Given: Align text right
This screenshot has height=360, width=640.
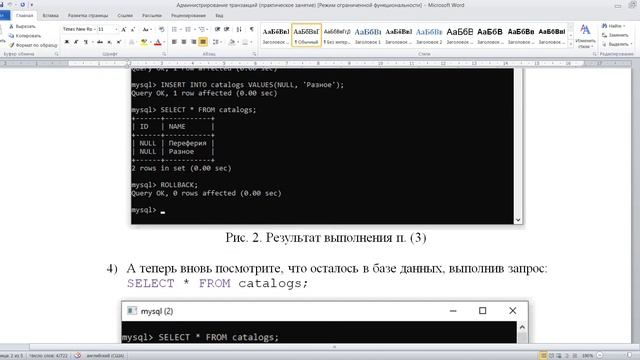Looking at the screenshot, I should 193,42.
